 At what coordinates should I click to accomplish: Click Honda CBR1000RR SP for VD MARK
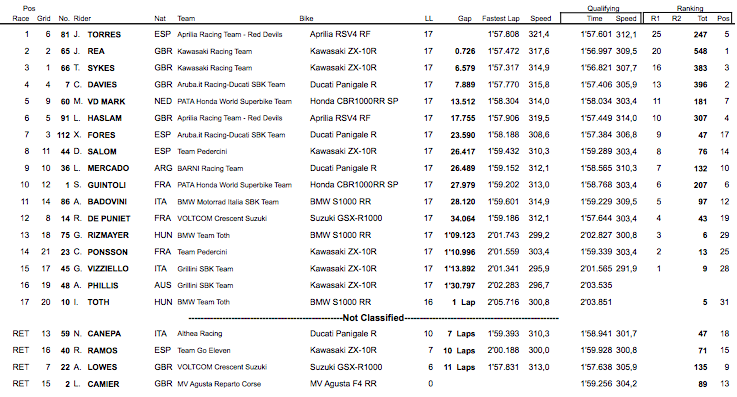point(354,101)
